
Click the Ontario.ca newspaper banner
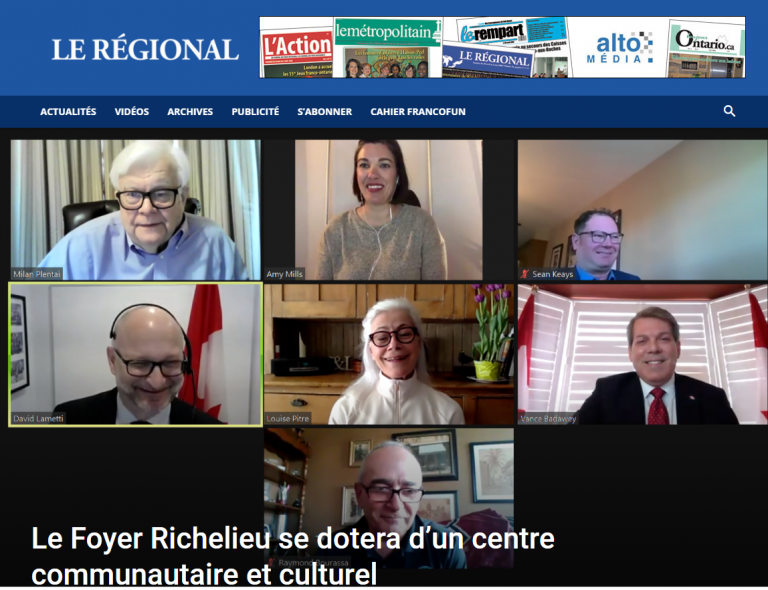click(706, 49)
